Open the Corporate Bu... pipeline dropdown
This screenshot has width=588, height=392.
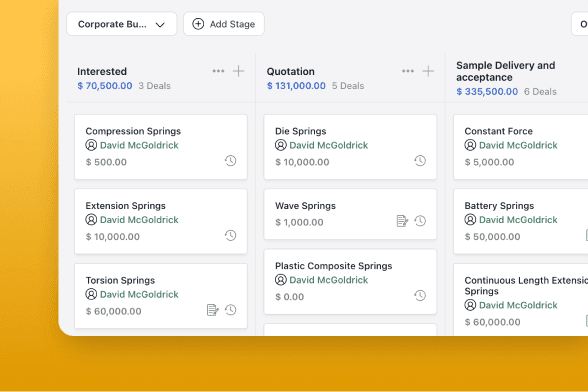(x=122, y=24)
